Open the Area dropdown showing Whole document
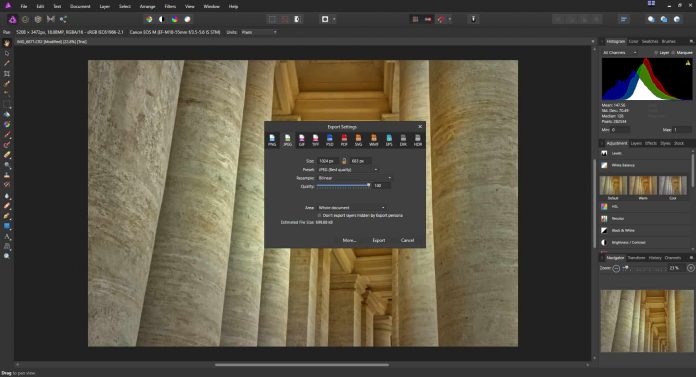The image size is (696, 377). click(351, 207)
